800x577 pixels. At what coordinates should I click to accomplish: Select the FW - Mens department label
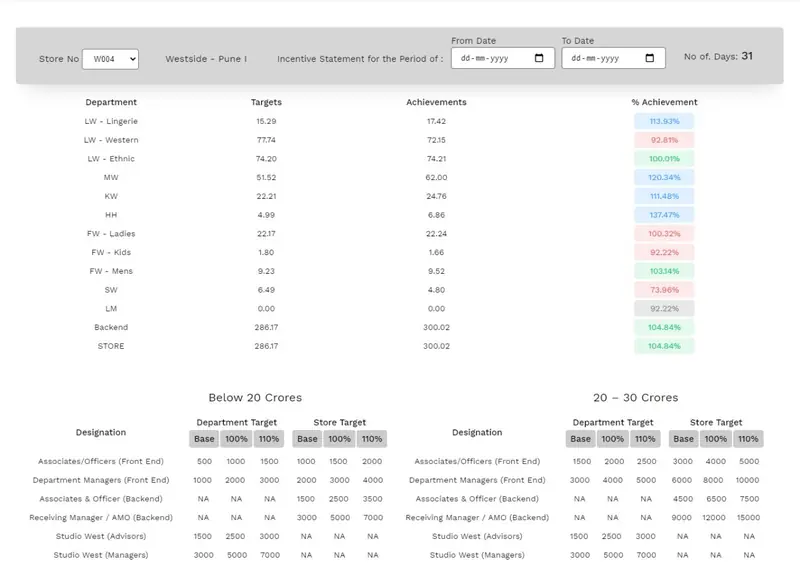[x=111, y=271]
